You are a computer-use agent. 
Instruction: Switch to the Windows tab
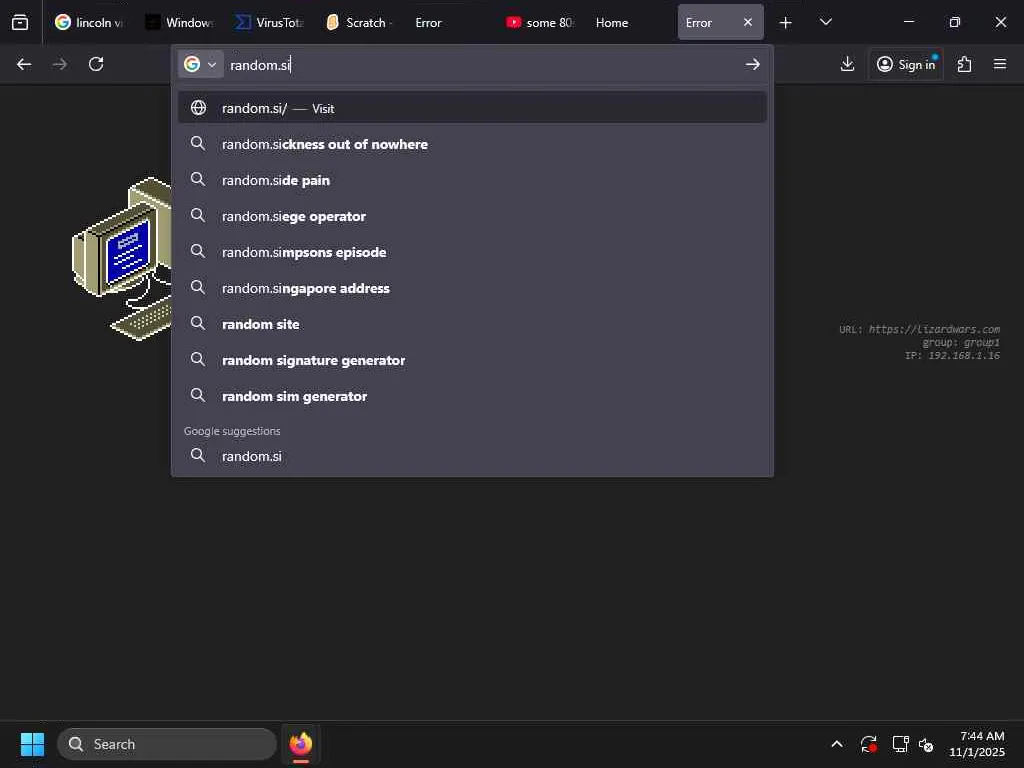point(179,22)
